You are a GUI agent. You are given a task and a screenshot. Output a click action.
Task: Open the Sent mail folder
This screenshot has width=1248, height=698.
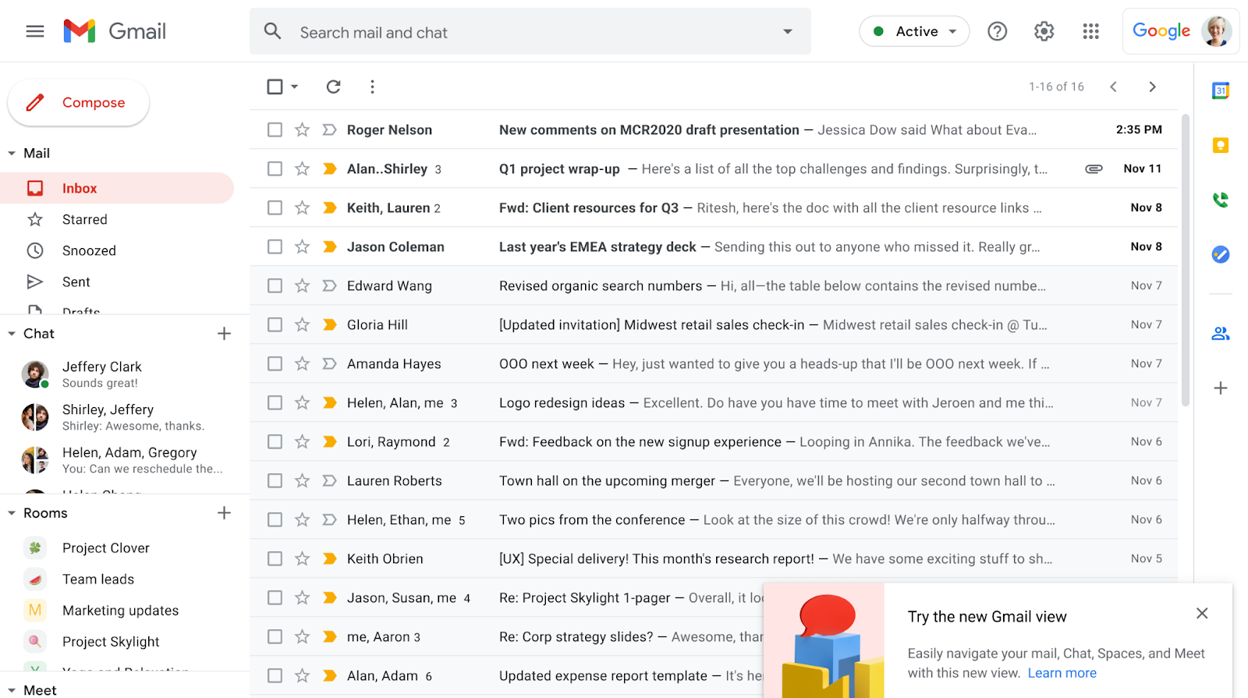[76, 282]
